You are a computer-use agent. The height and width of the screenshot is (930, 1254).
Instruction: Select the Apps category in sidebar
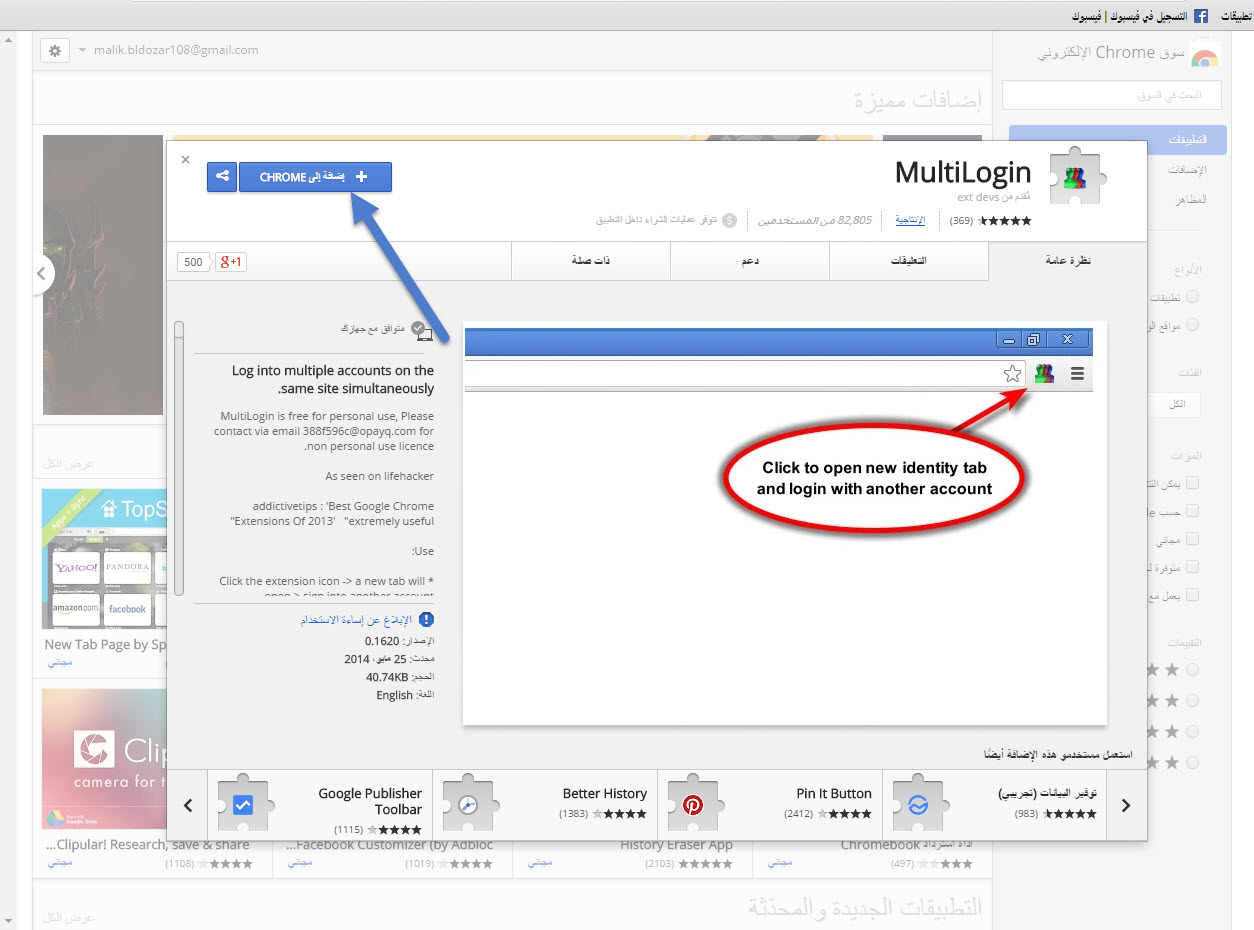point(1118,140)
